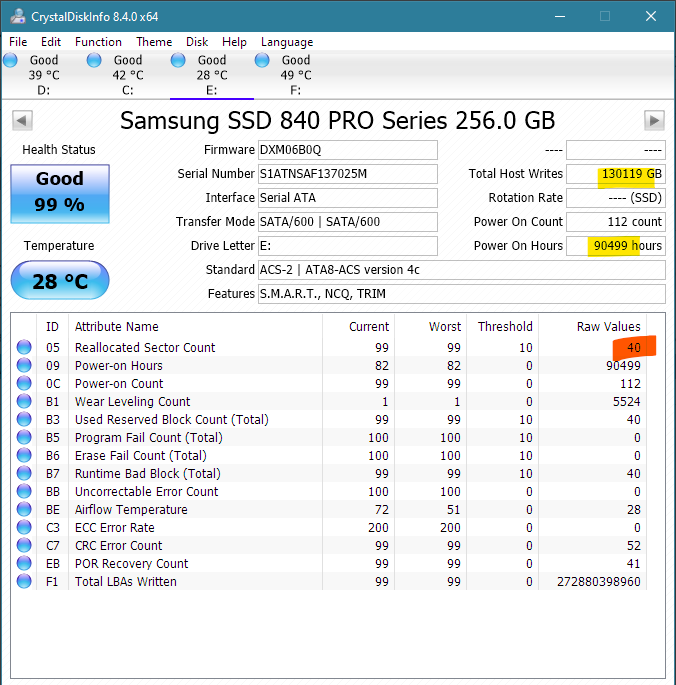Click the Good 99 % health status button
676x685 pixels.
(60, 194)
